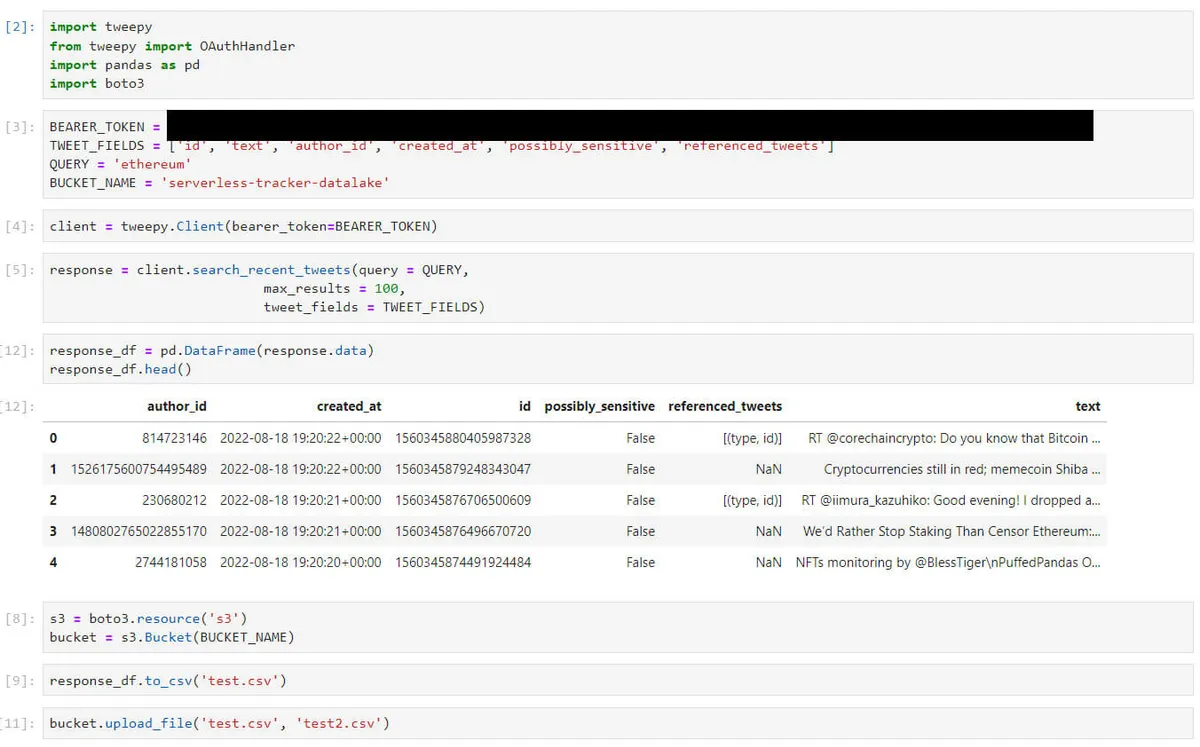Click author_id value 230680212
Image resolution: width=1200 pixels, height=747 pixels.
click(x=174, y=500)
